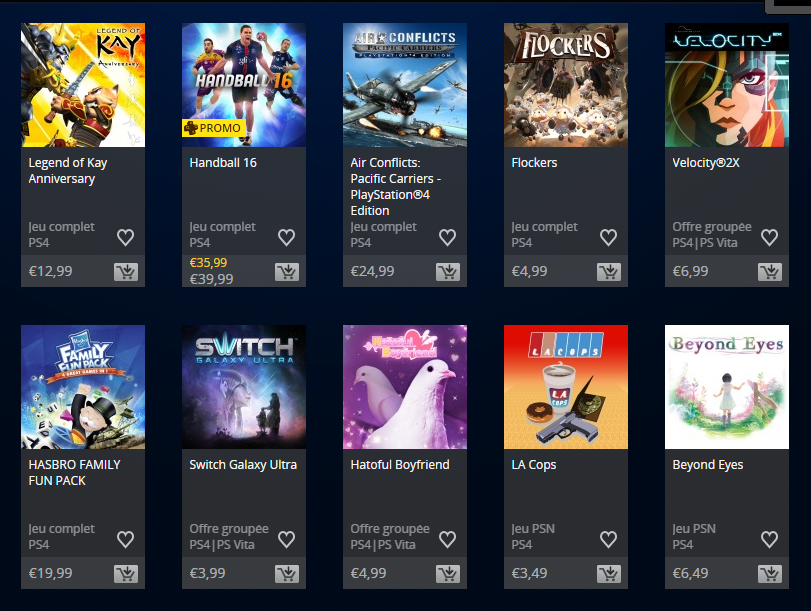The height and width of the screenshot is (611, 811).
Task: Toggle wishlist heart for Legend of Kay
Action: 126,237
